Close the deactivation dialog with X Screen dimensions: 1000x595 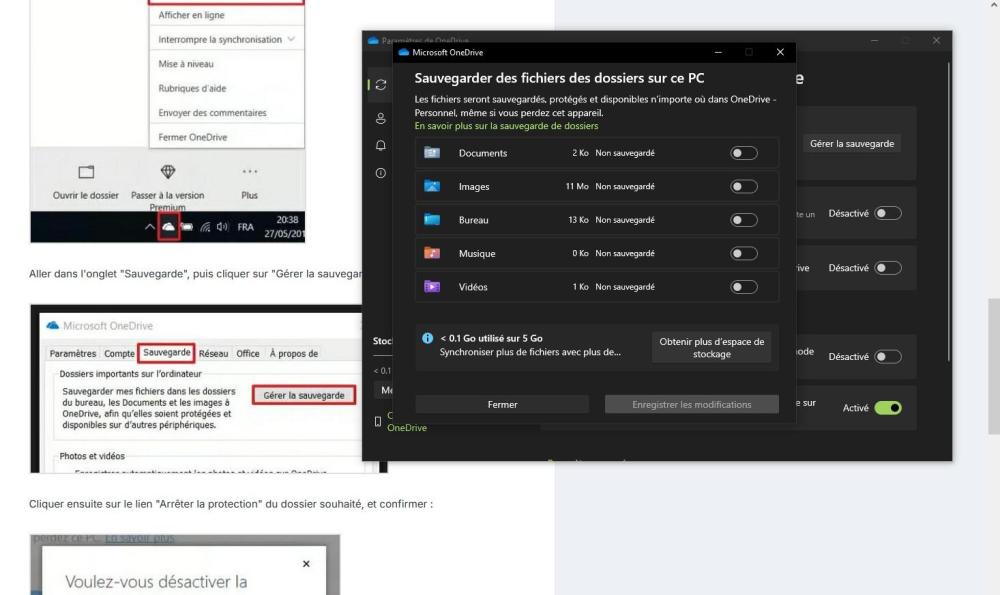pos(306,564)
